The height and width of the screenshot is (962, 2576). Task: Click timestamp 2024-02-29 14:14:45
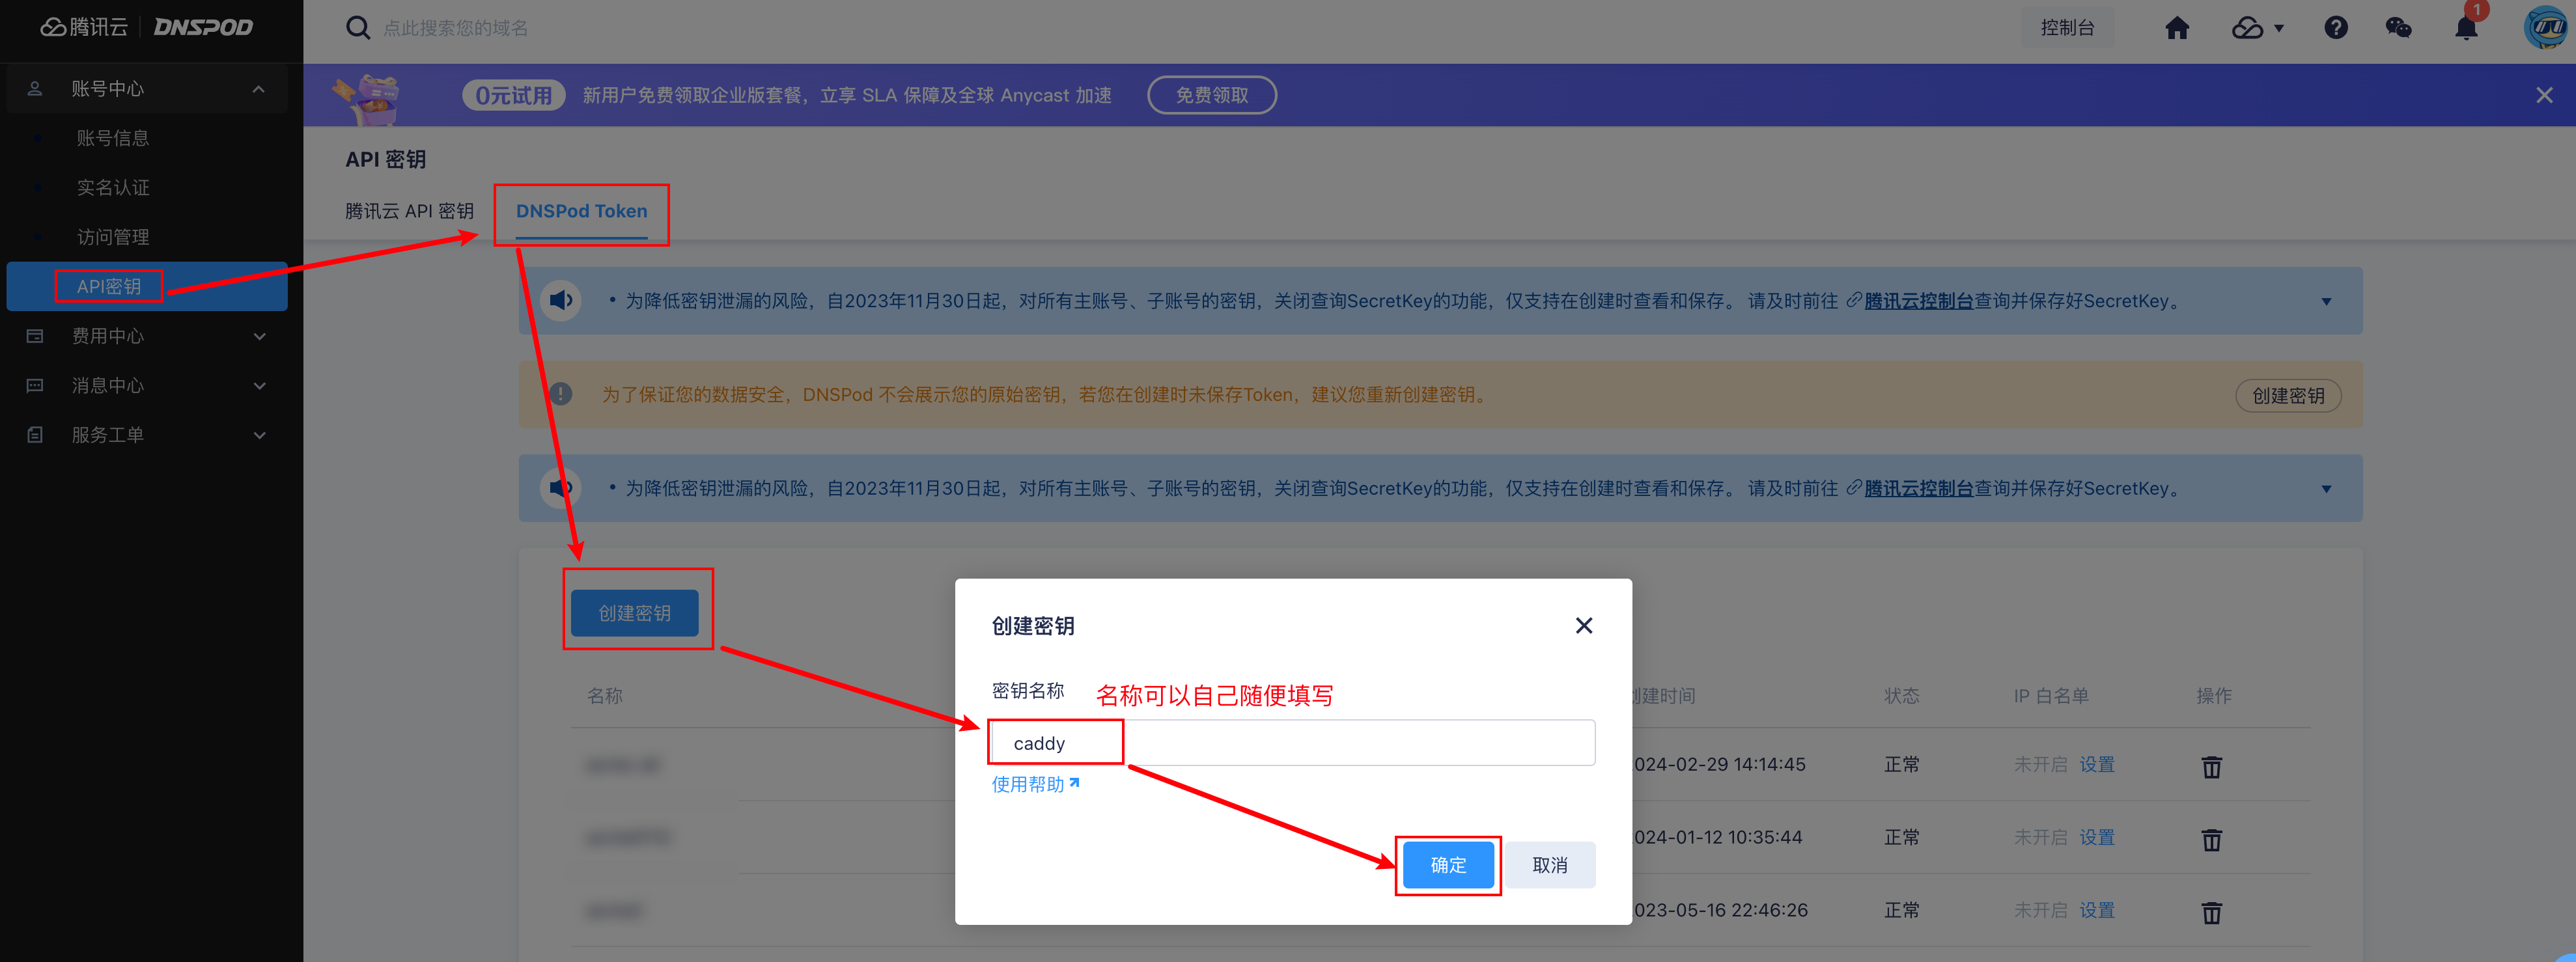(1719, 765)
